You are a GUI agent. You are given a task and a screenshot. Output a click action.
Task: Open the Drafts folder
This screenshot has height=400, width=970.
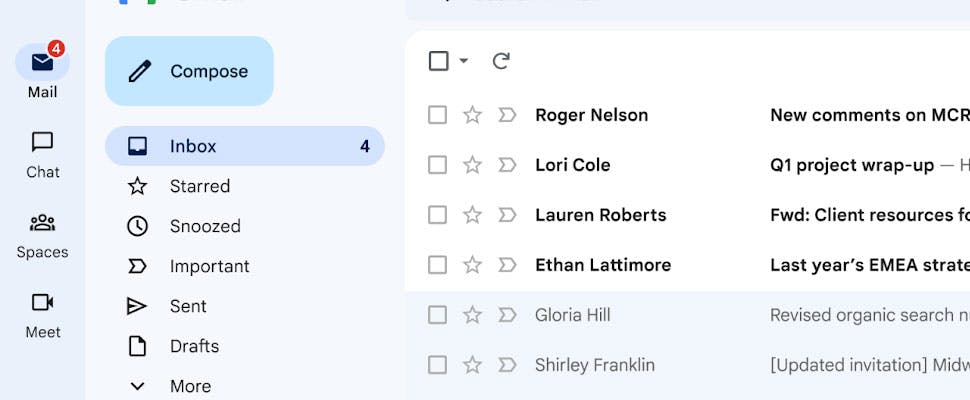pyautogui.click(x=194, y=346)
